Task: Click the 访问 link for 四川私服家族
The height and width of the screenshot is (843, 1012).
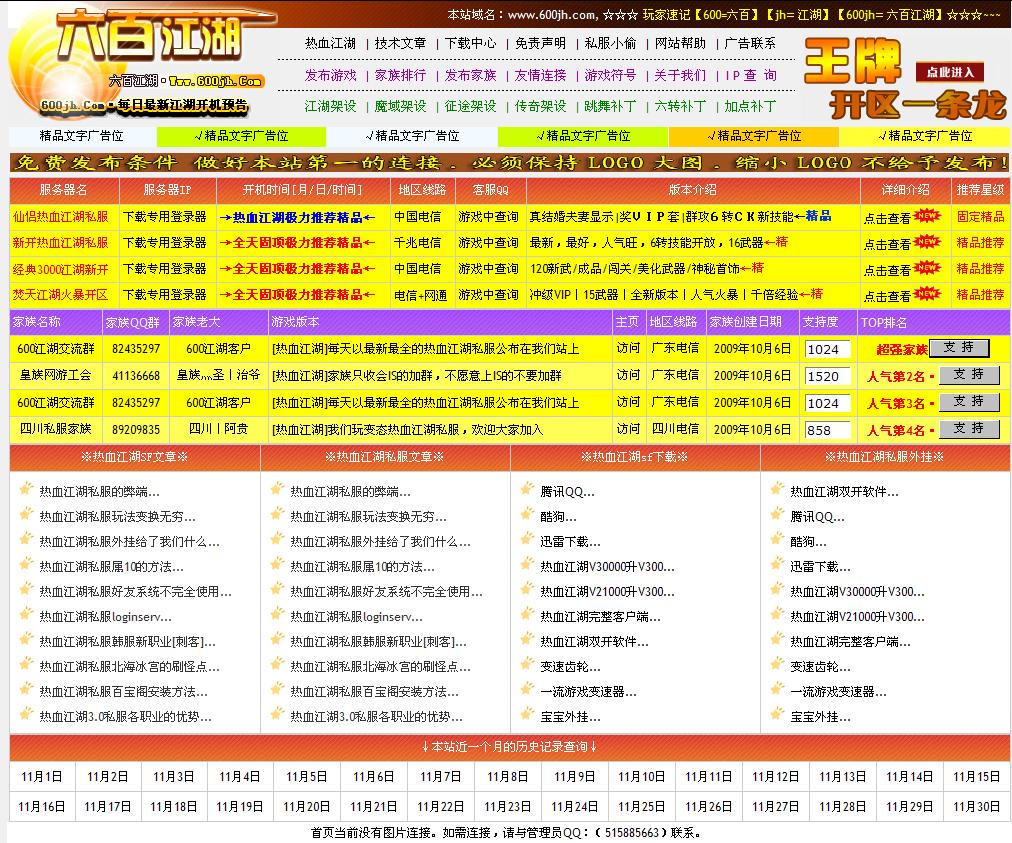Action: point(628,429)
